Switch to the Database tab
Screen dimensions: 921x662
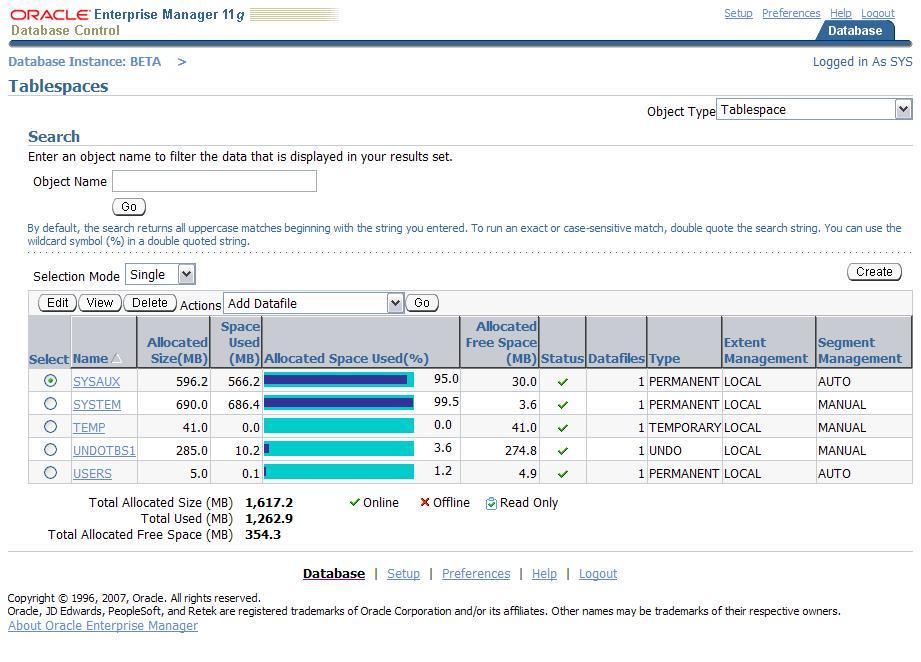tap(854, 31)
